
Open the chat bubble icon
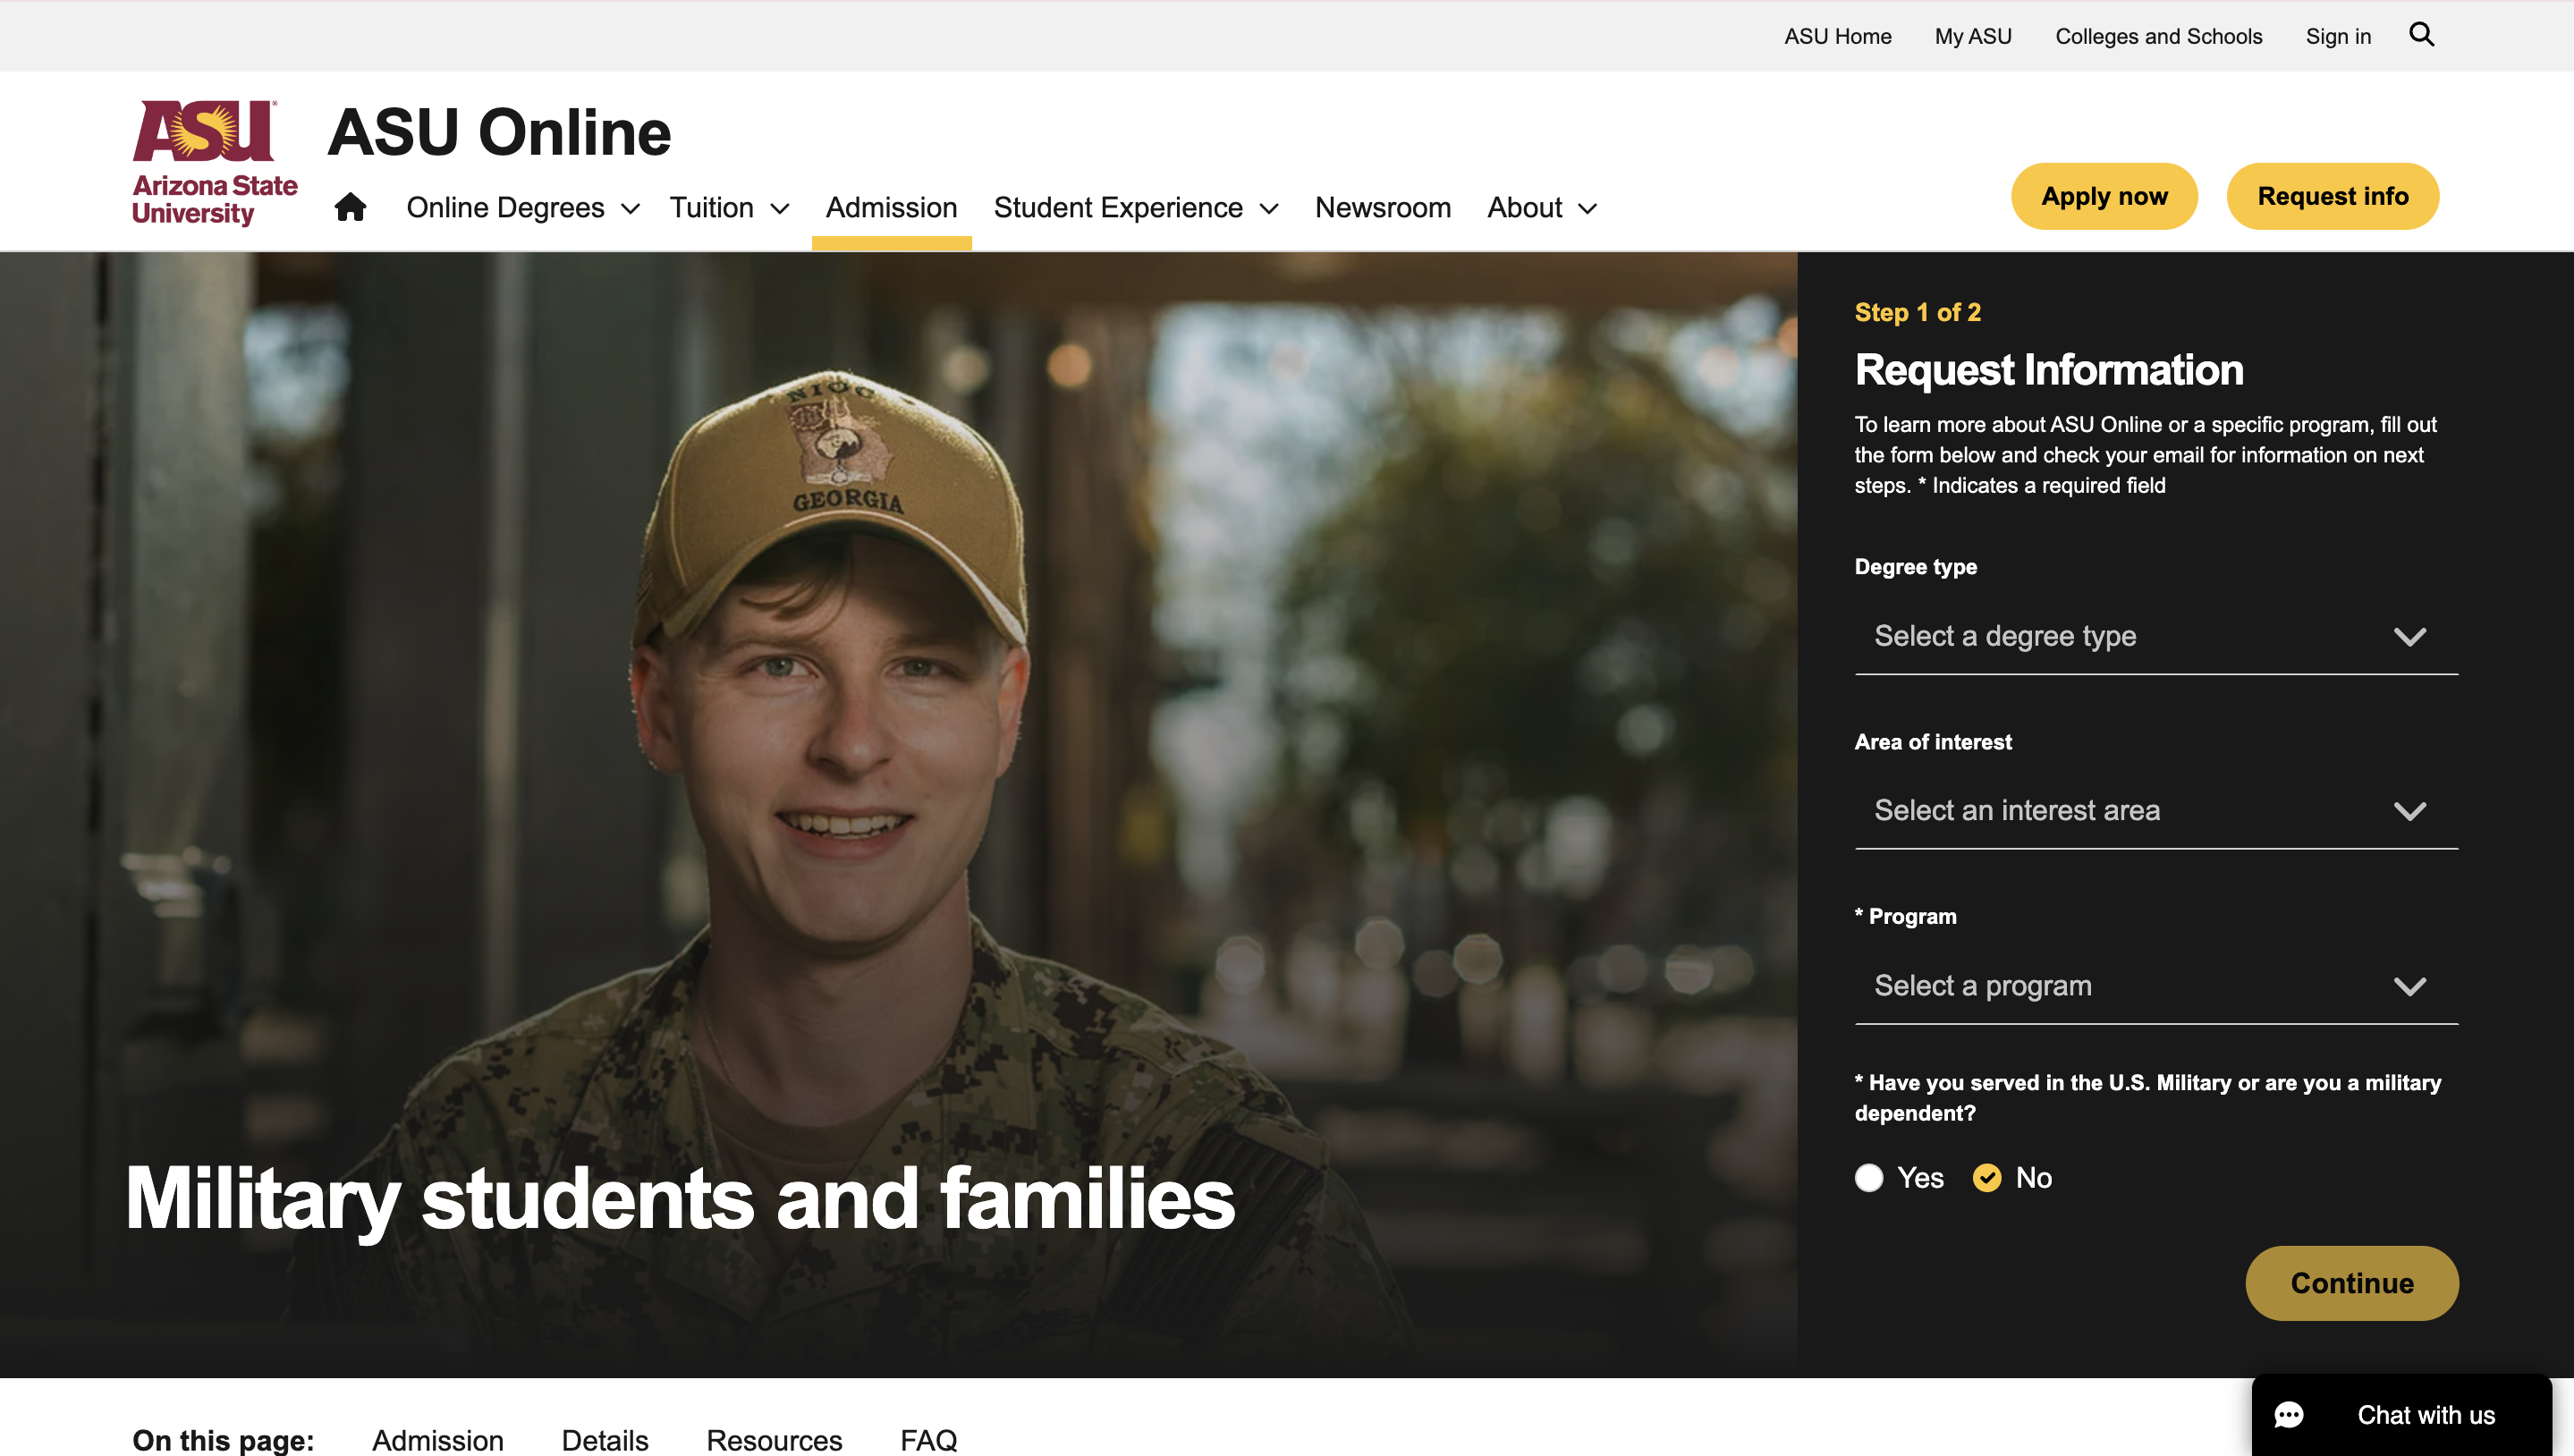[2289, 1415]
